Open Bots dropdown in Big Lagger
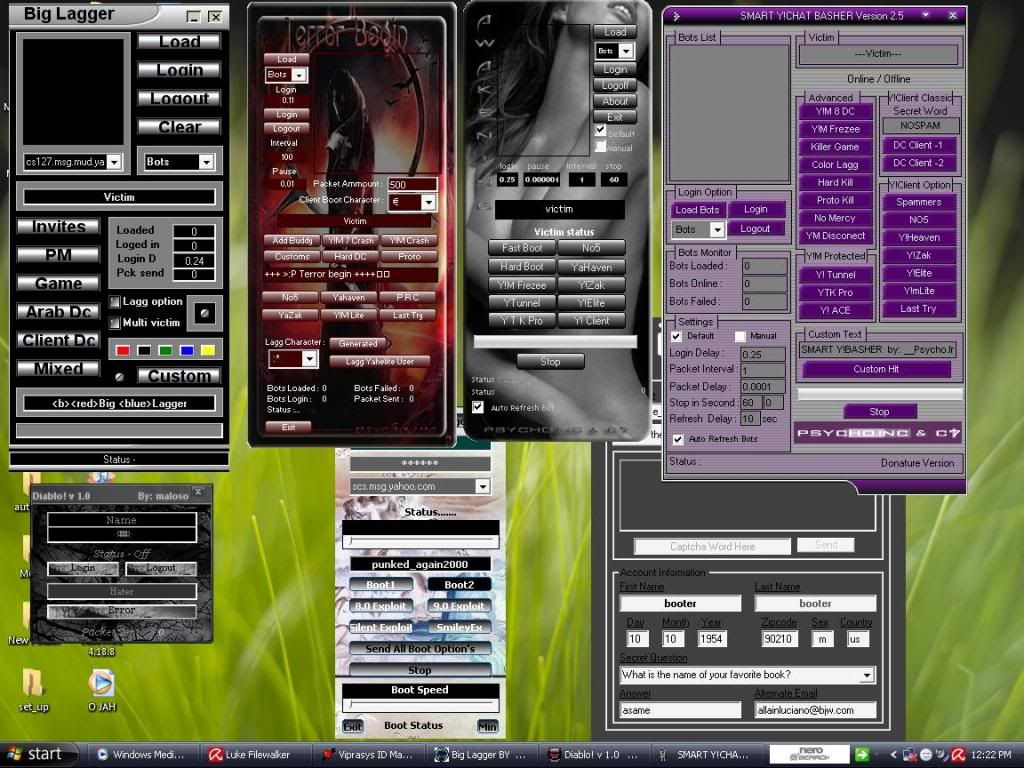 (206, 161)
